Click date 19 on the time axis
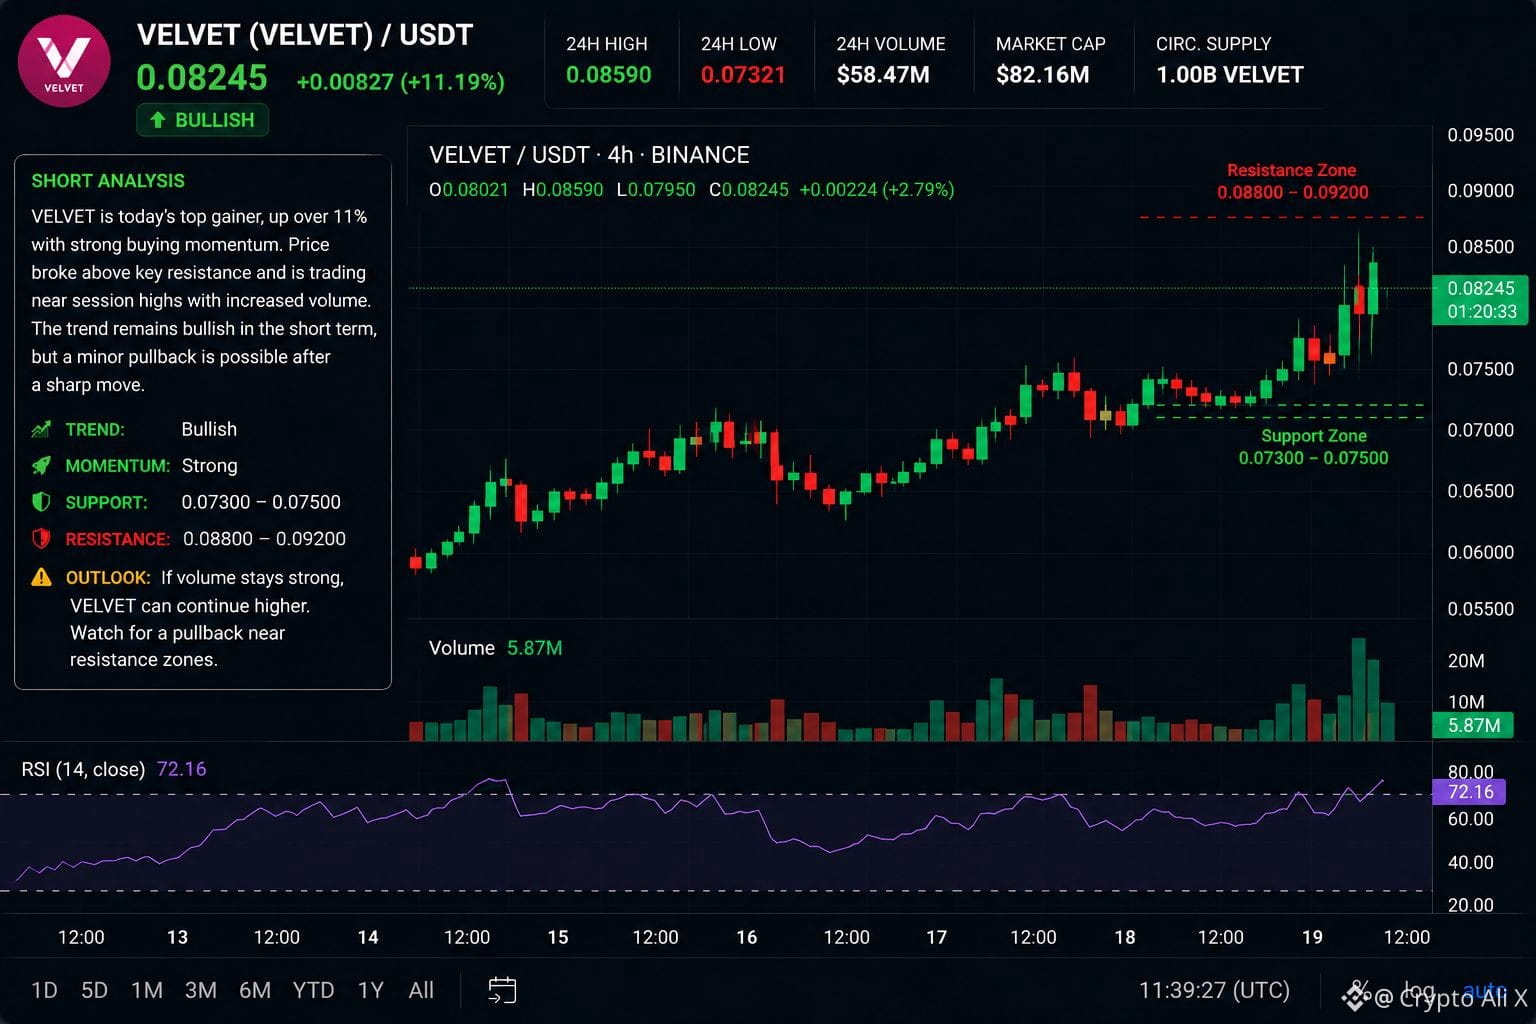1536x1024 pixels. point(1312,937)
